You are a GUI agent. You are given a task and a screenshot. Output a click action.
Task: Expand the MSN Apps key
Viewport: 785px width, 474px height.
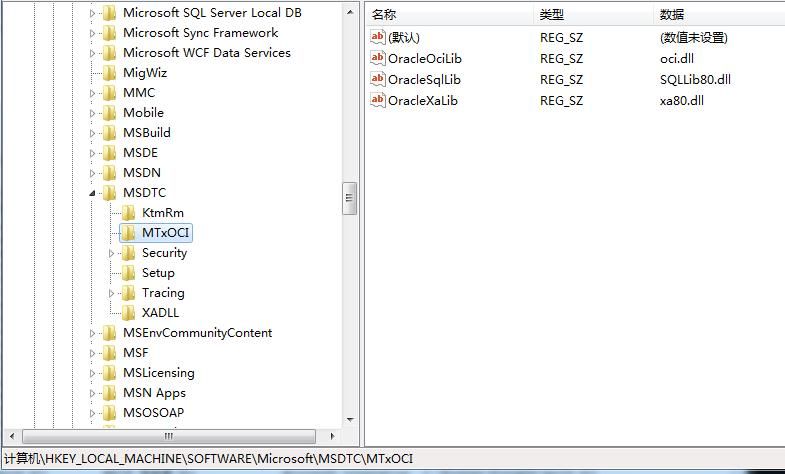pyautogui.click(x=92, y=393)
